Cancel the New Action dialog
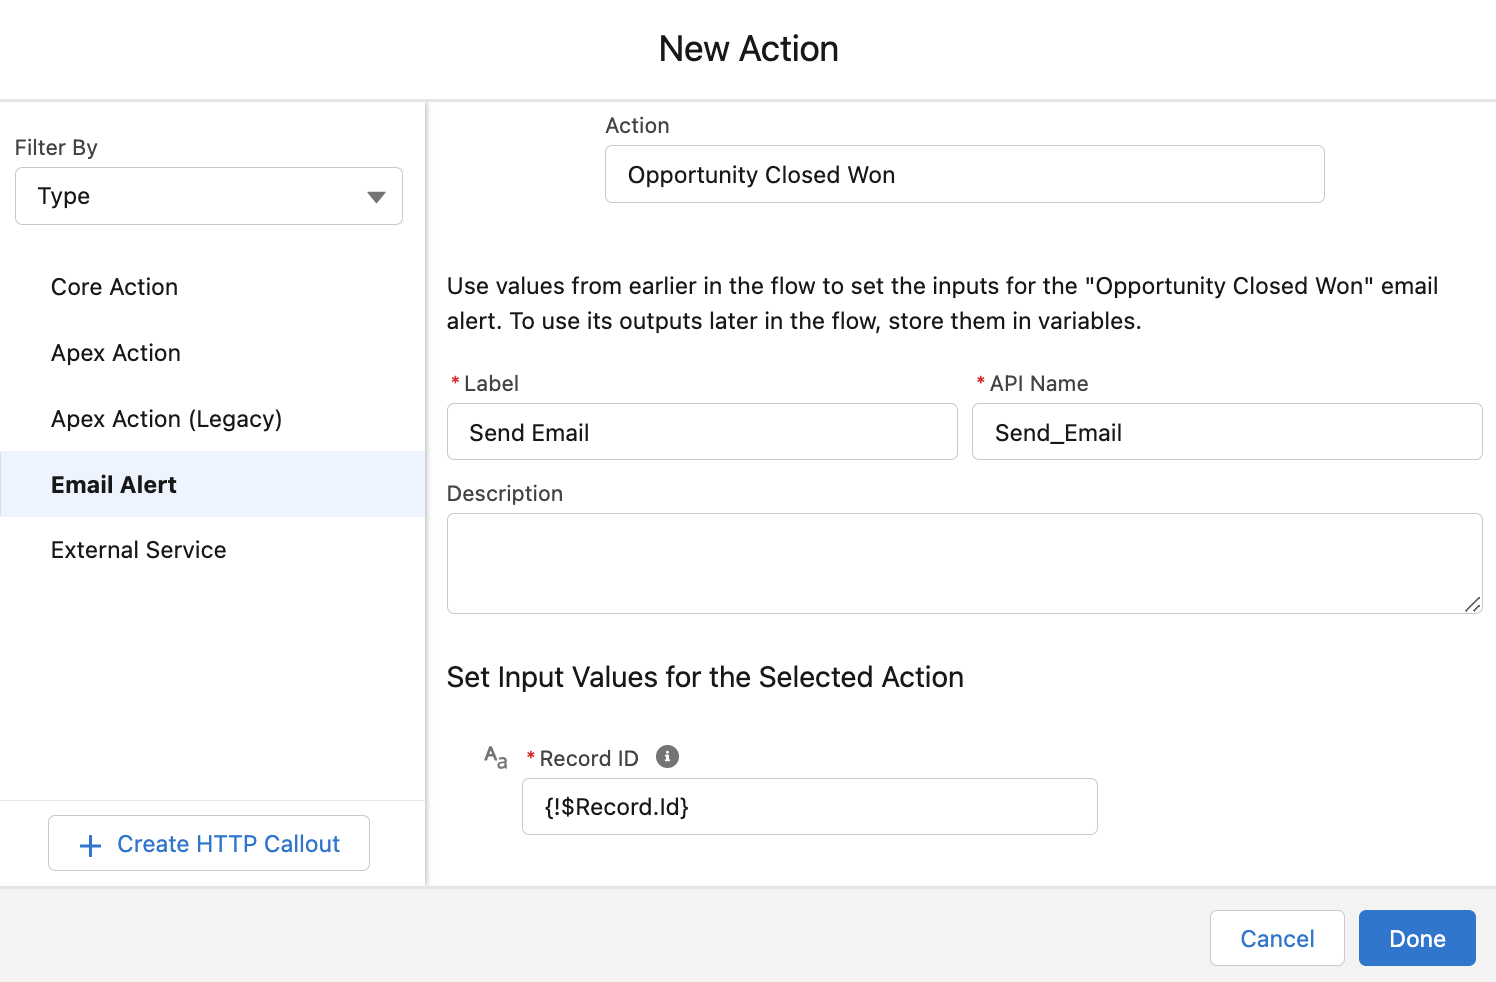The image size is (1496, 982). [x=1277, y=938]
